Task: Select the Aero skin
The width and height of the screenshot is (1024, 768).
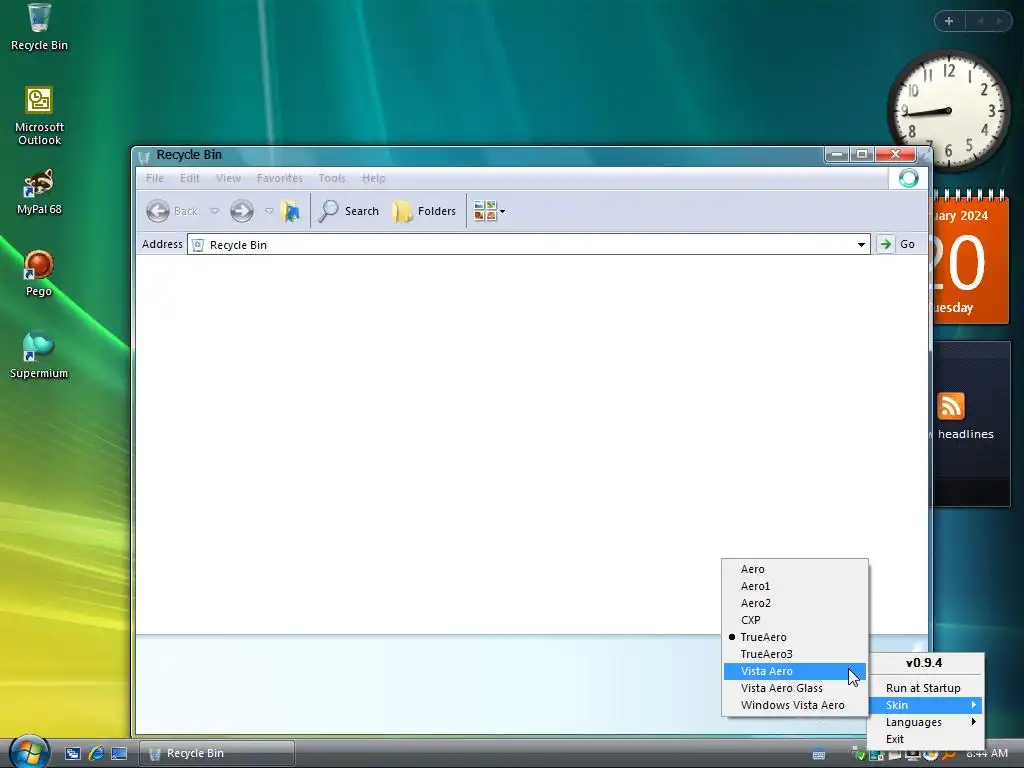Action: point(795,569)
